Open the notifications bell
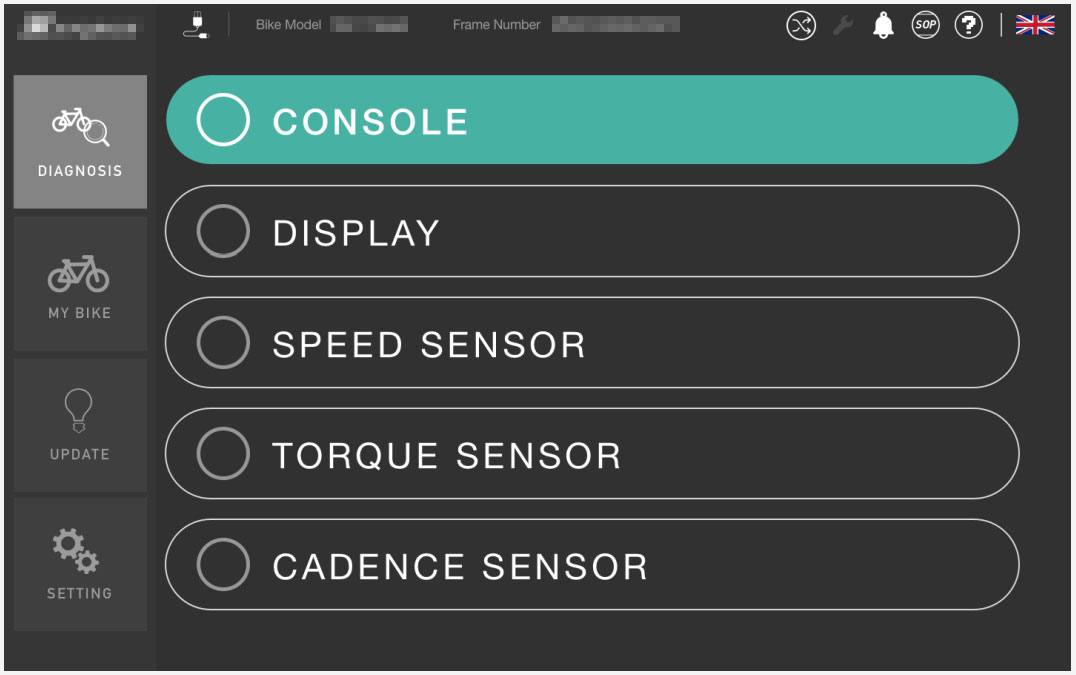This screenshot has width=1076, height=675. (x=883, y=26)
